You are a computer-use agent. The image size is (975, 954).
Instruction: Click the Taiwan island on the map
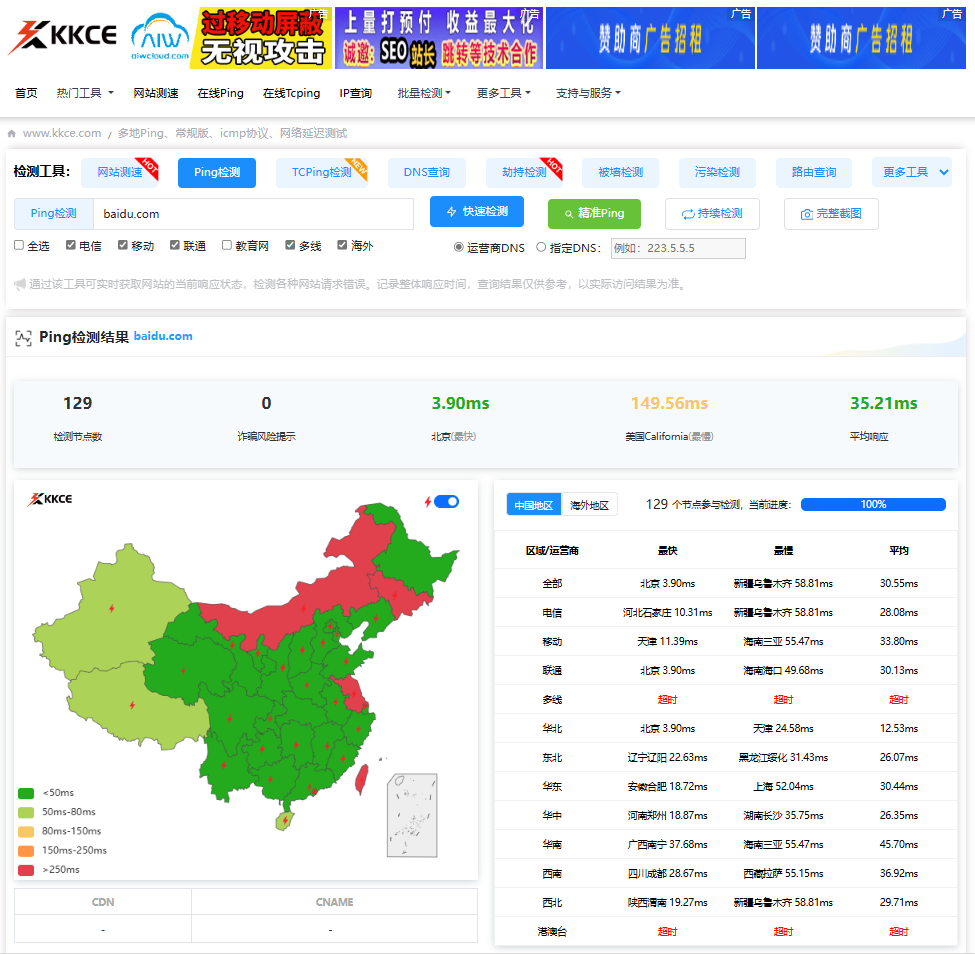pyautogui.click(x=361, y=779)
